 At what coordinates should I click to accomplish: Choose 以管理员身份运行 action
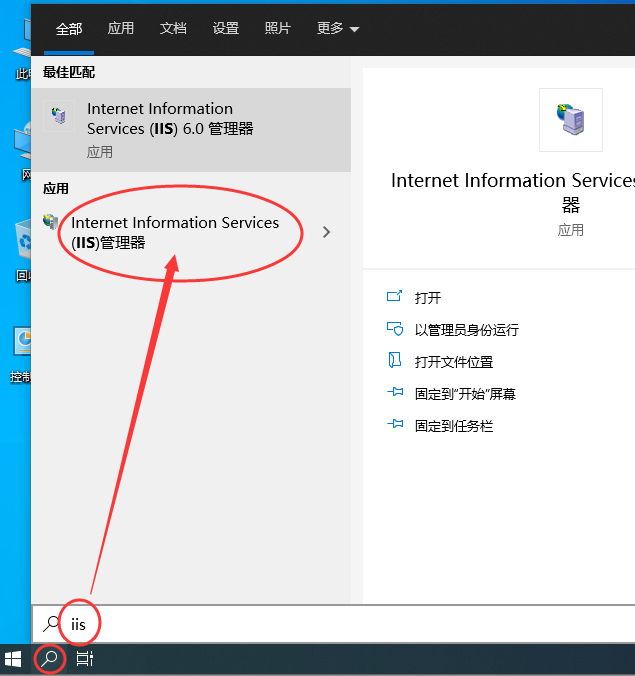(x=466, y=330)
